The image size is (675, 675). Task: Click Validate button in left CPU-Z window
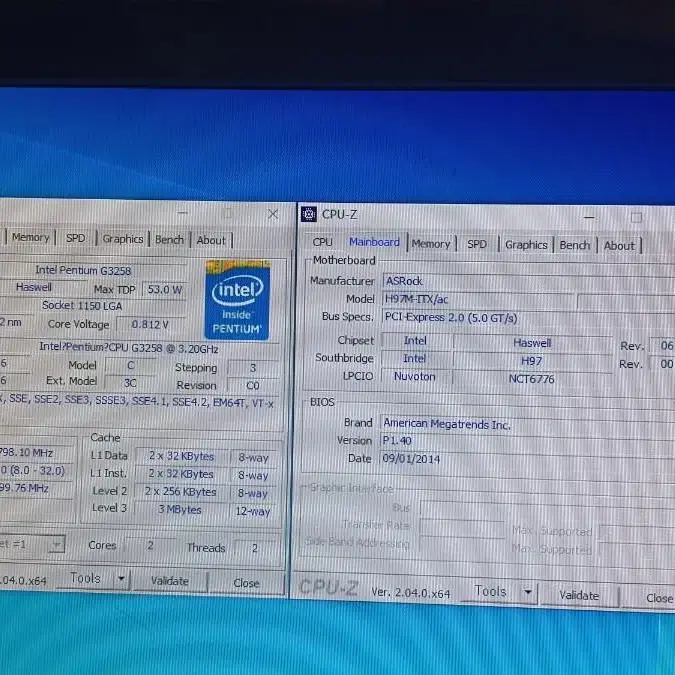[170, 581]
